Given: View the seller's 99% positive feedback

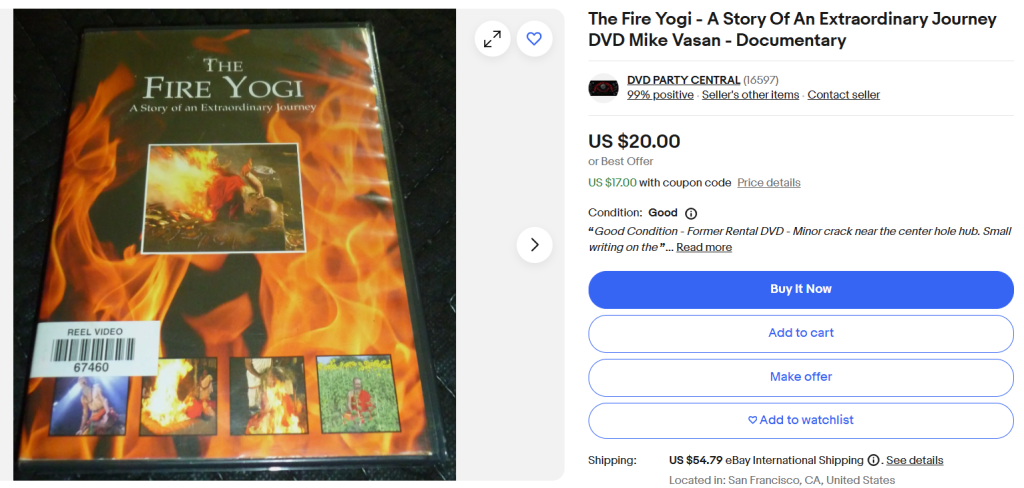Looking at the screenshot, I should tap(660, 95).
